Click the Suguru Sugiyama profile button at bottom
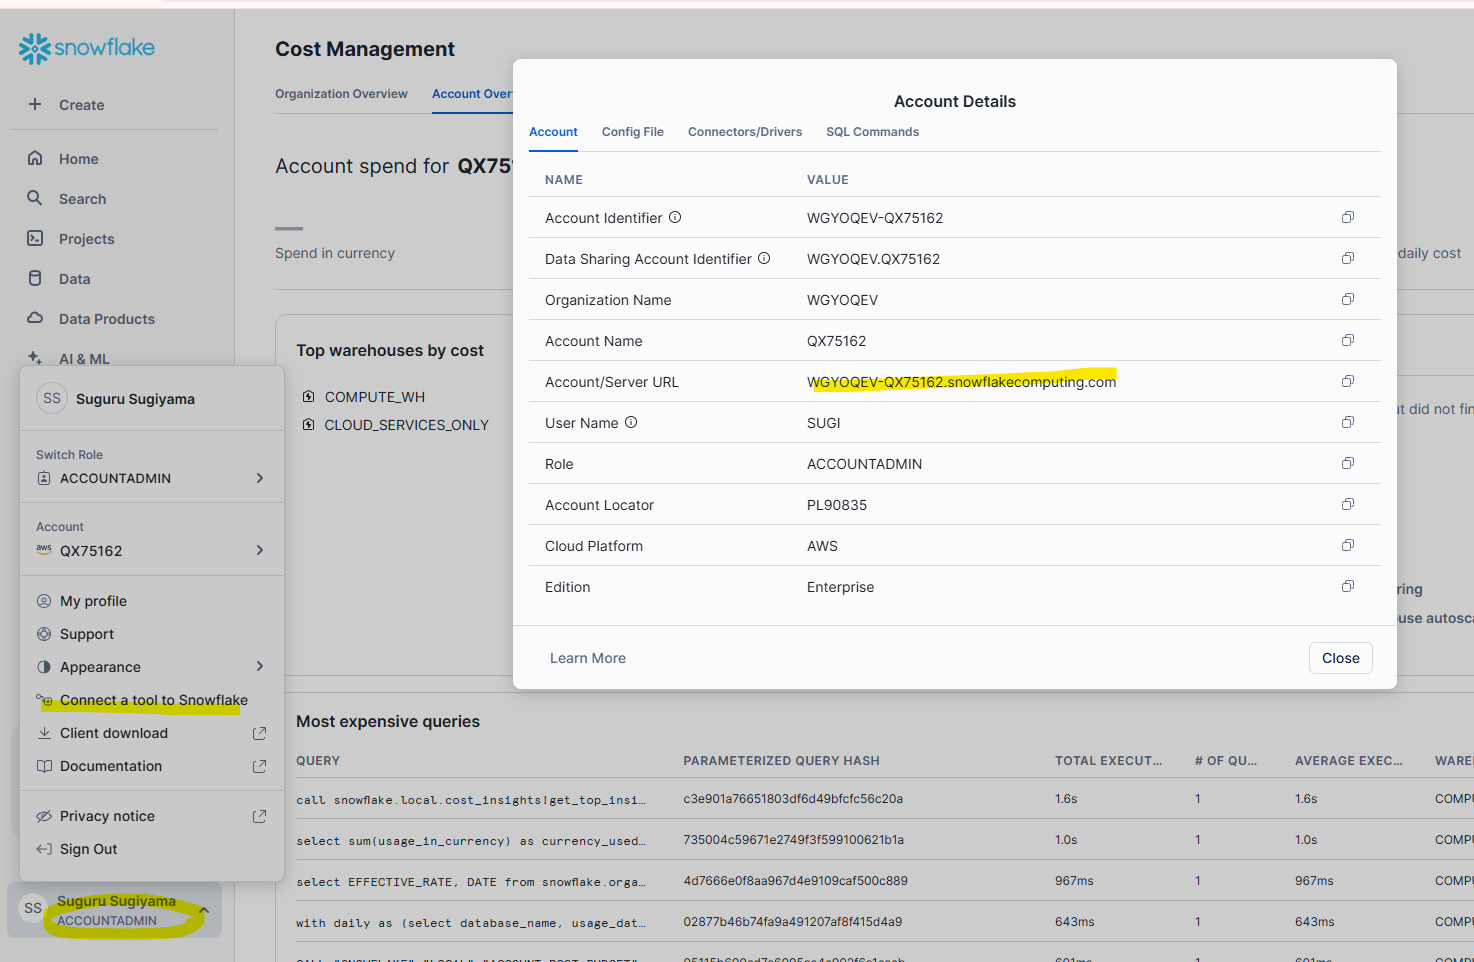 click(114, 910)
